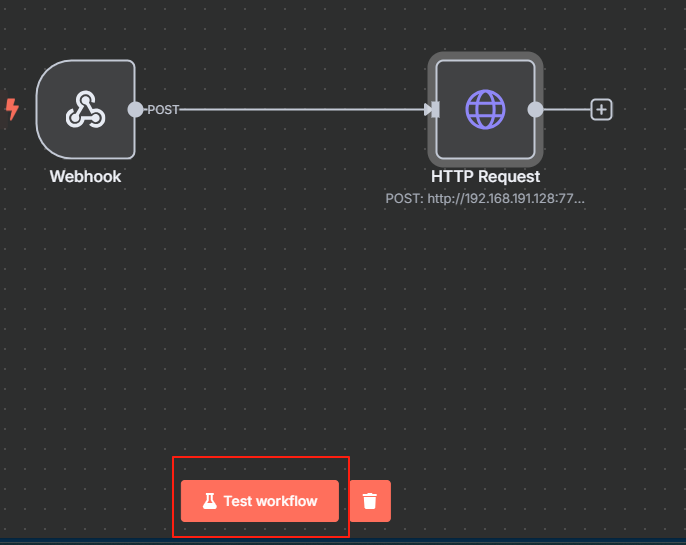686x545 pixels.
Task: Add a node with the plus icon
Action: (x=601, y=110)
